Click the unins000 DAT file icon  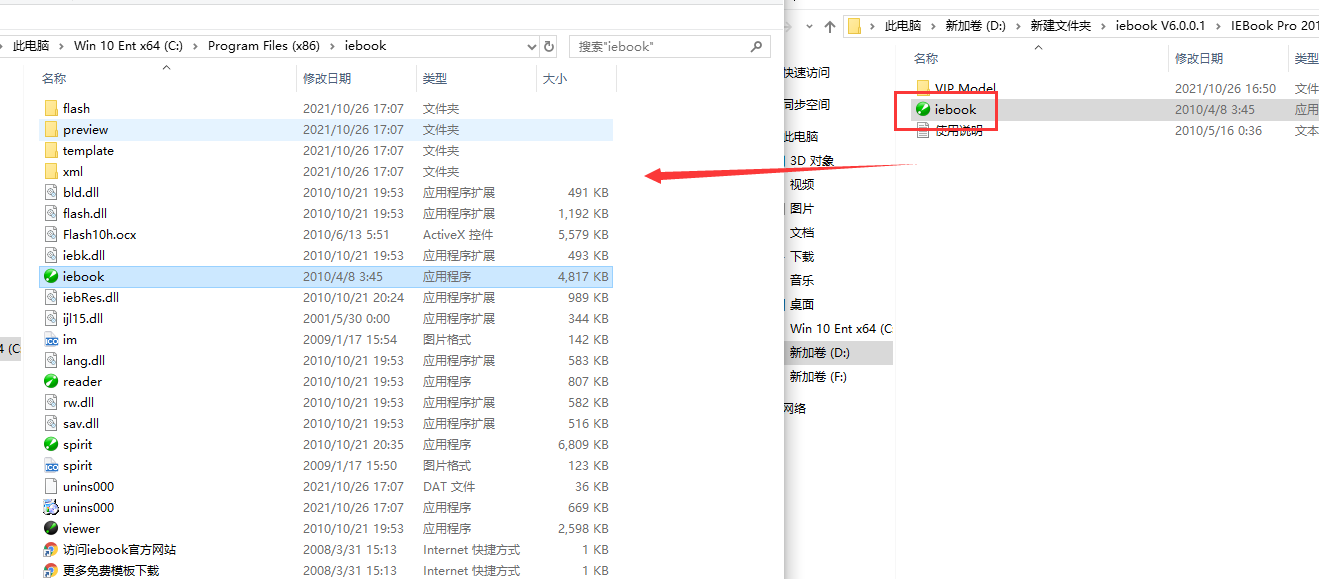51,486
